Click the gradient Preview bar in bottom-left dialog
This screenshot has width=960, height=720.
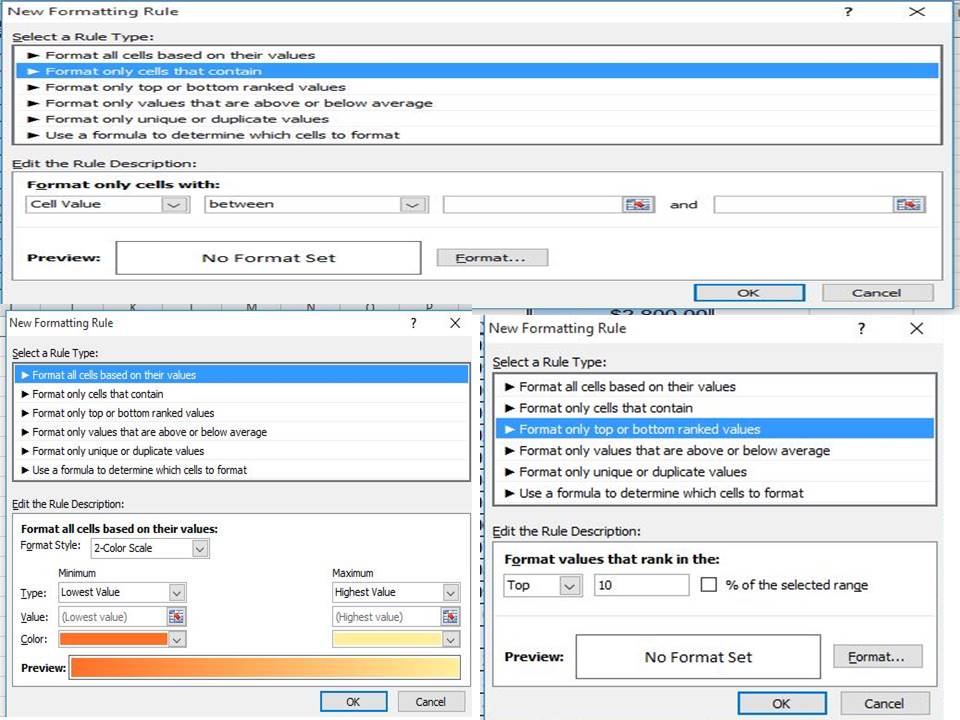pyautogui.click(x=266, y=667)
